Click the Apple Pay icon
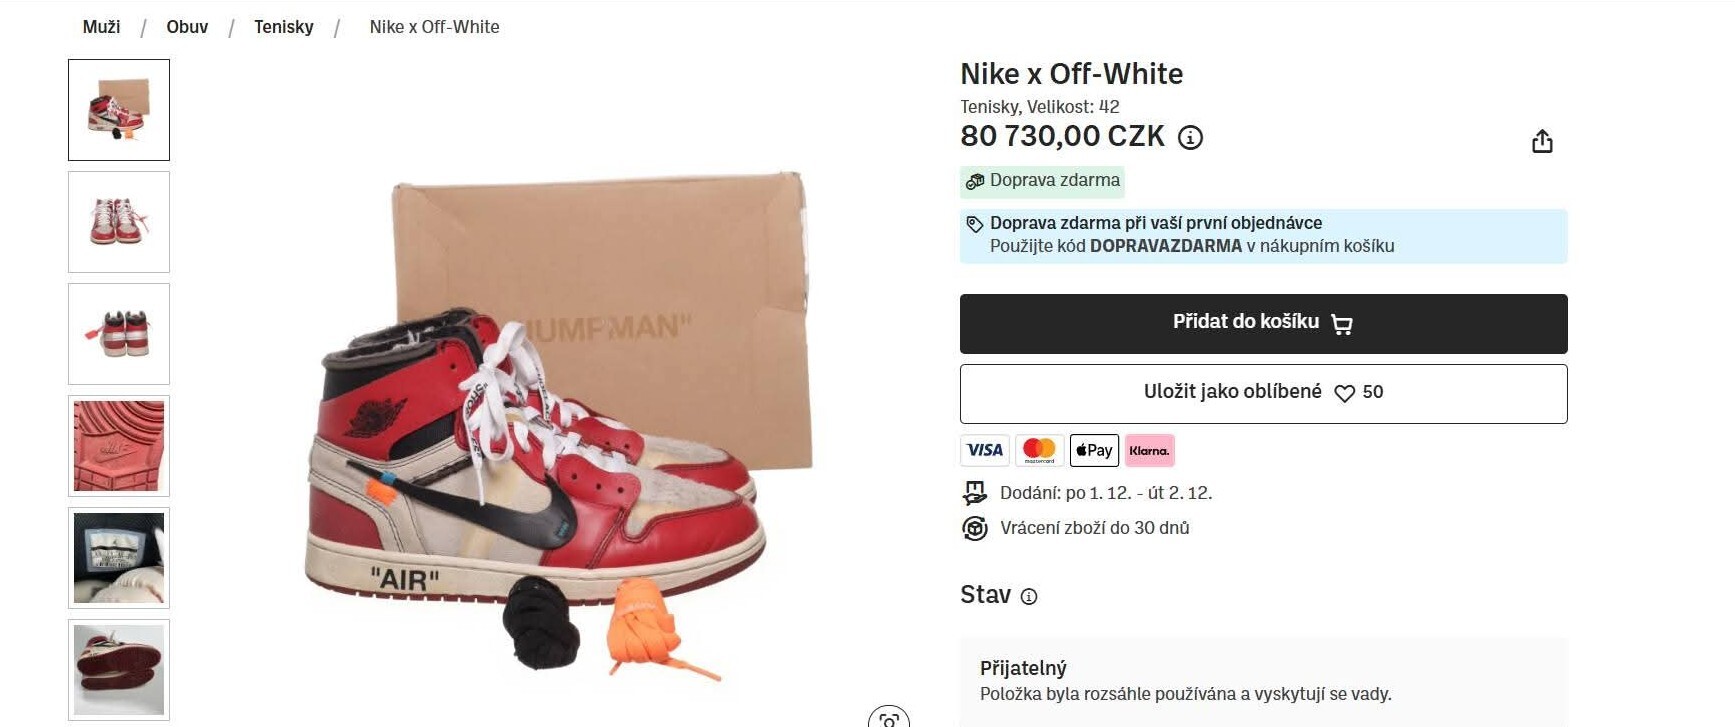The height and width of the screenshot is (727, 1735). (1094, 450)
